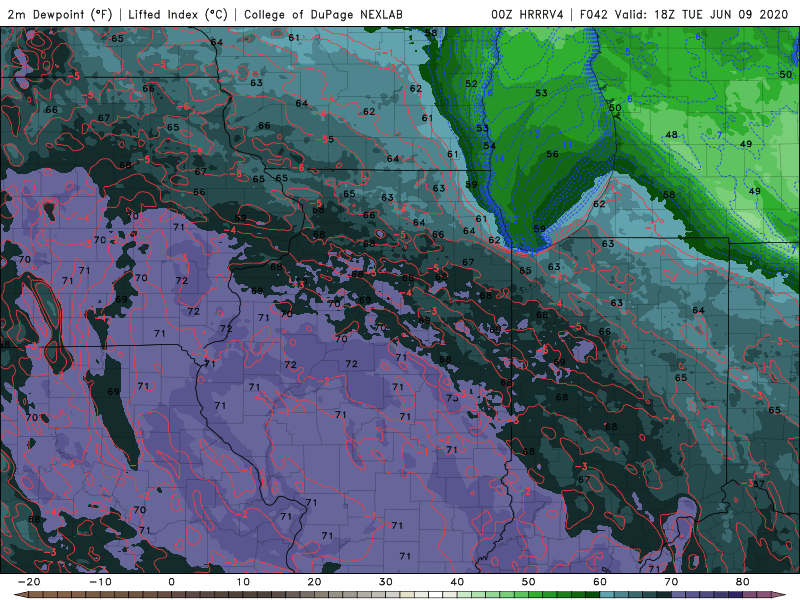Viewport: 800px width, 600px height.
Task: Click the '60' colorbar scale label
Action: [600, 582]
